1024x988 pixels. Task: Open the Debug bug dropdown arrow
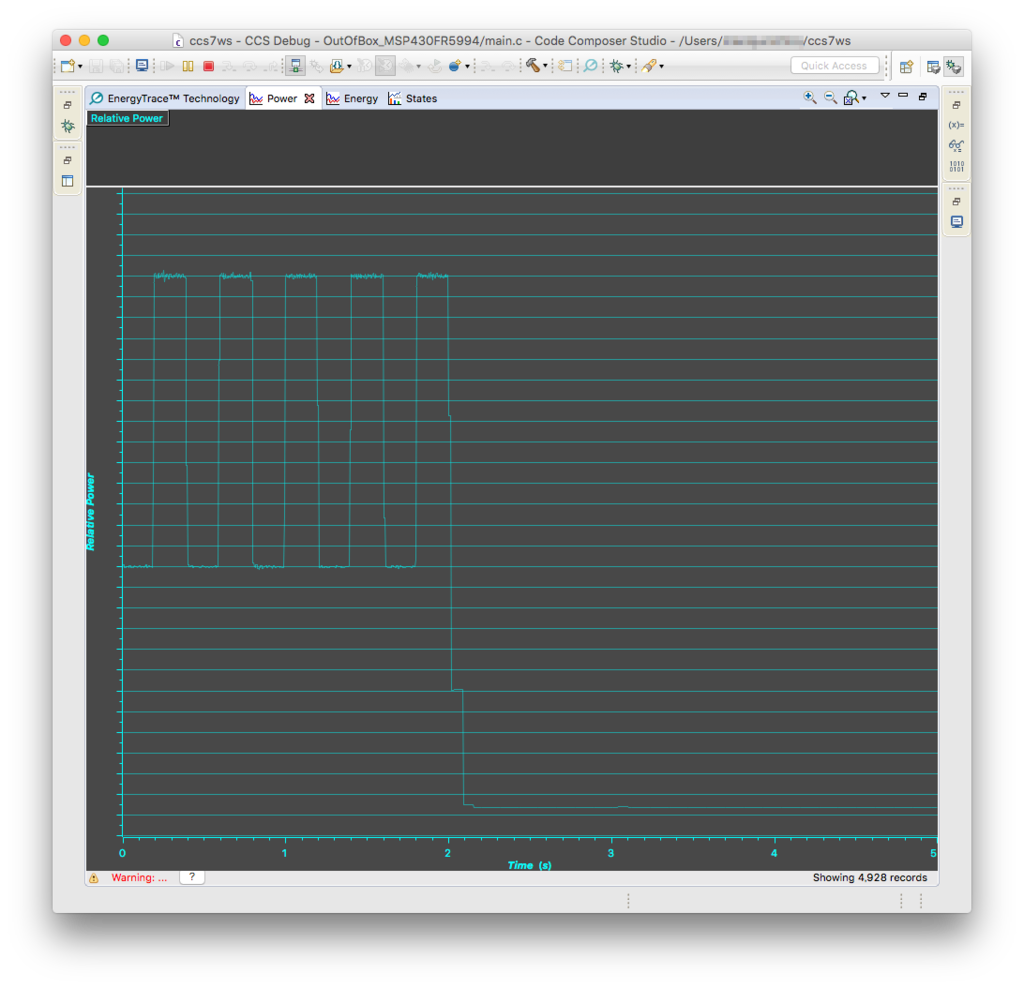628,67
